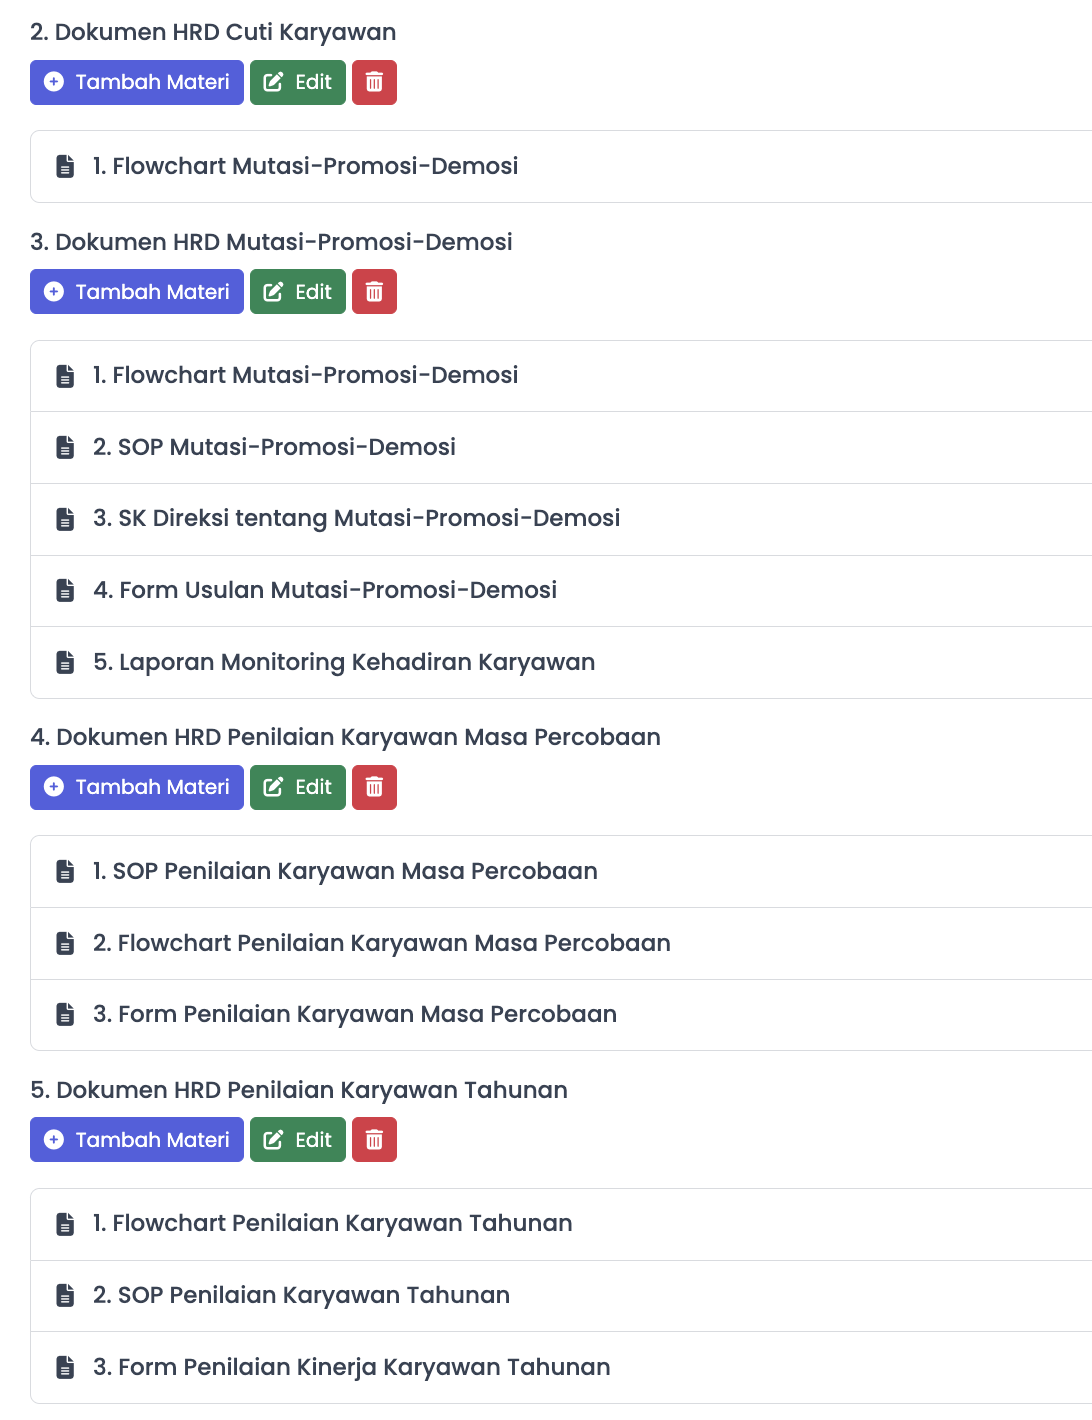Image resolution: width=1092 pixels, height=1420 pixels.
Task: Open Form Penilaian Kinerja Karyawan Tahunan
Action: click(x=561, y=1367)
